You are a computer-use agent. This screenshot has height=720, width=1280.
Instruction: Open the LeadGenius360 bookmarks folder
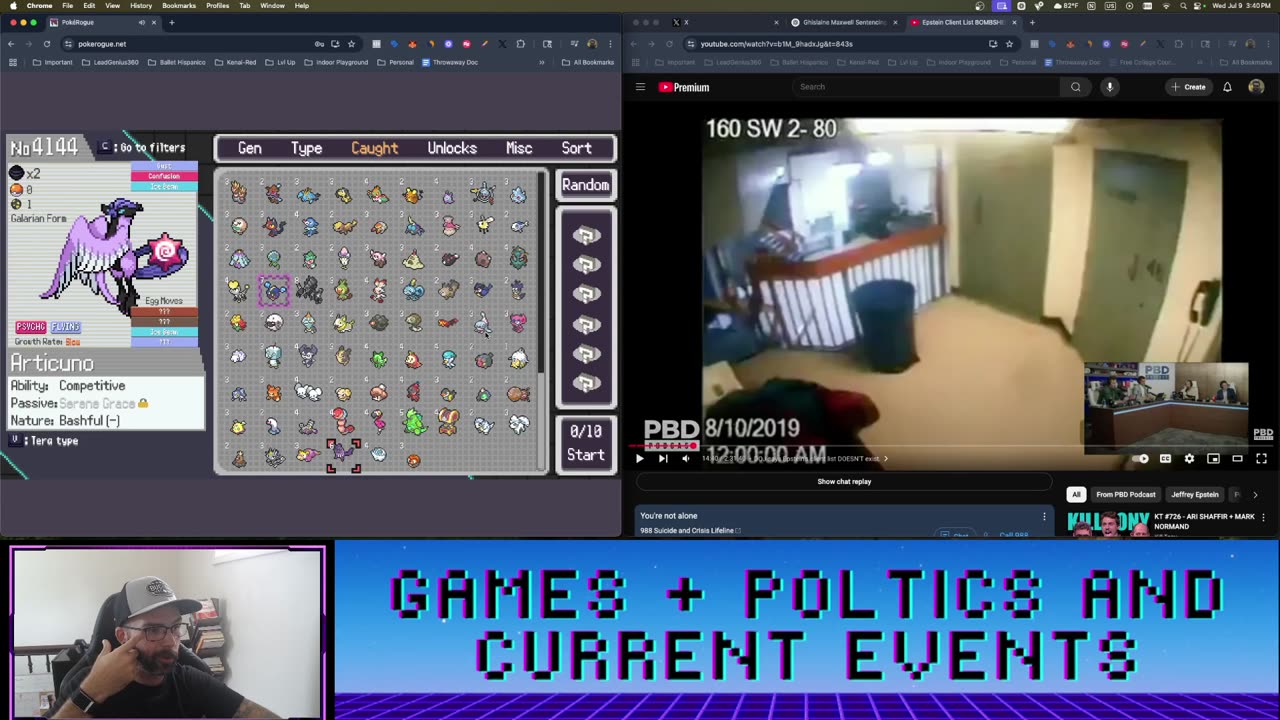pyautogui.click(x=110, y=62)
